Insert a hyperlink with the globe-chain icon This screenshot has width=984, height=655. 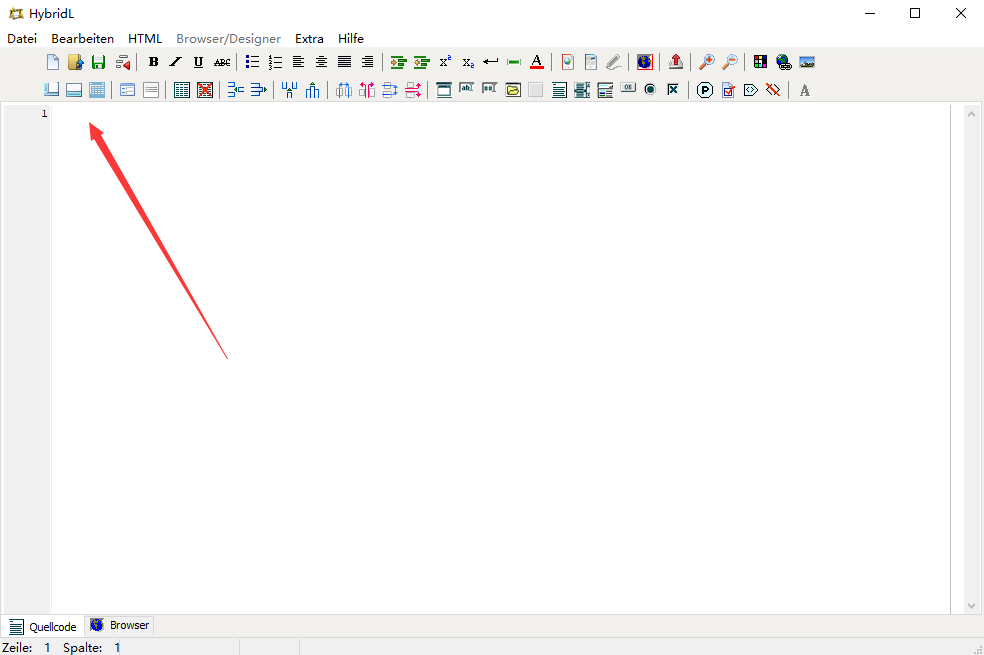[x=783, y=62]
